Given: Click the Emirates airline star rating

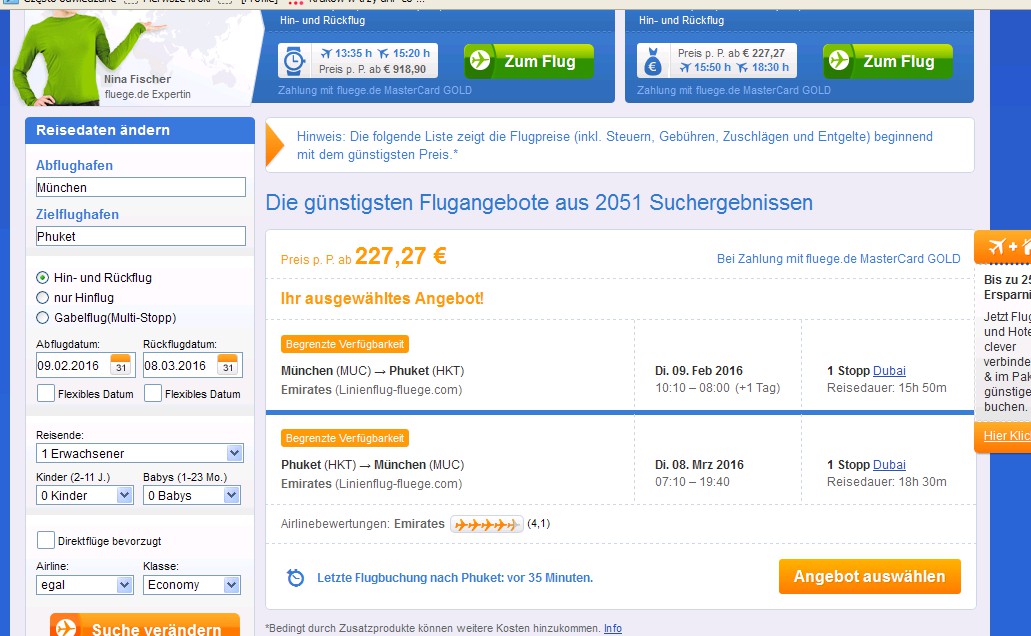Looking at the screenshot, I should pyautogui.click(x=487, y=524).
